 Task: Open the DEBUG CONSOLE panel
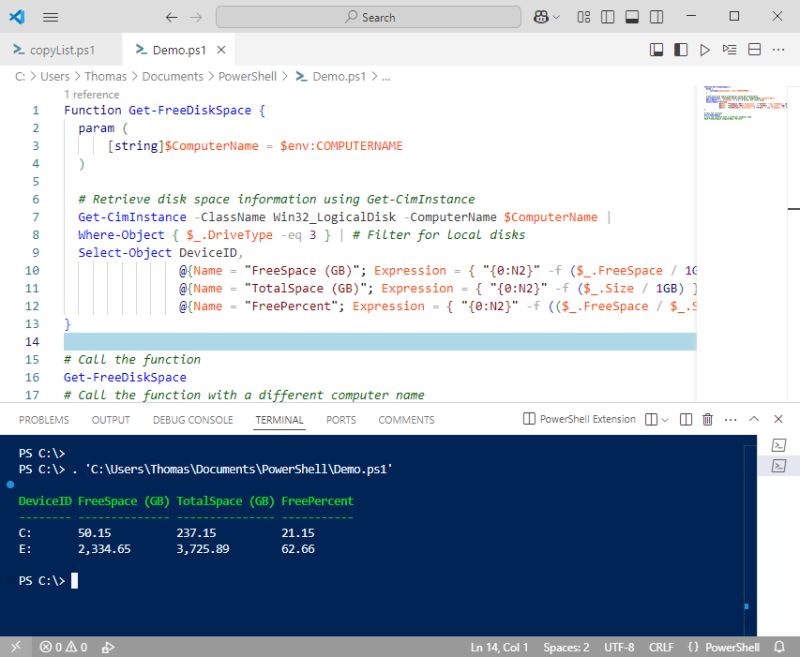click(192, 420)
